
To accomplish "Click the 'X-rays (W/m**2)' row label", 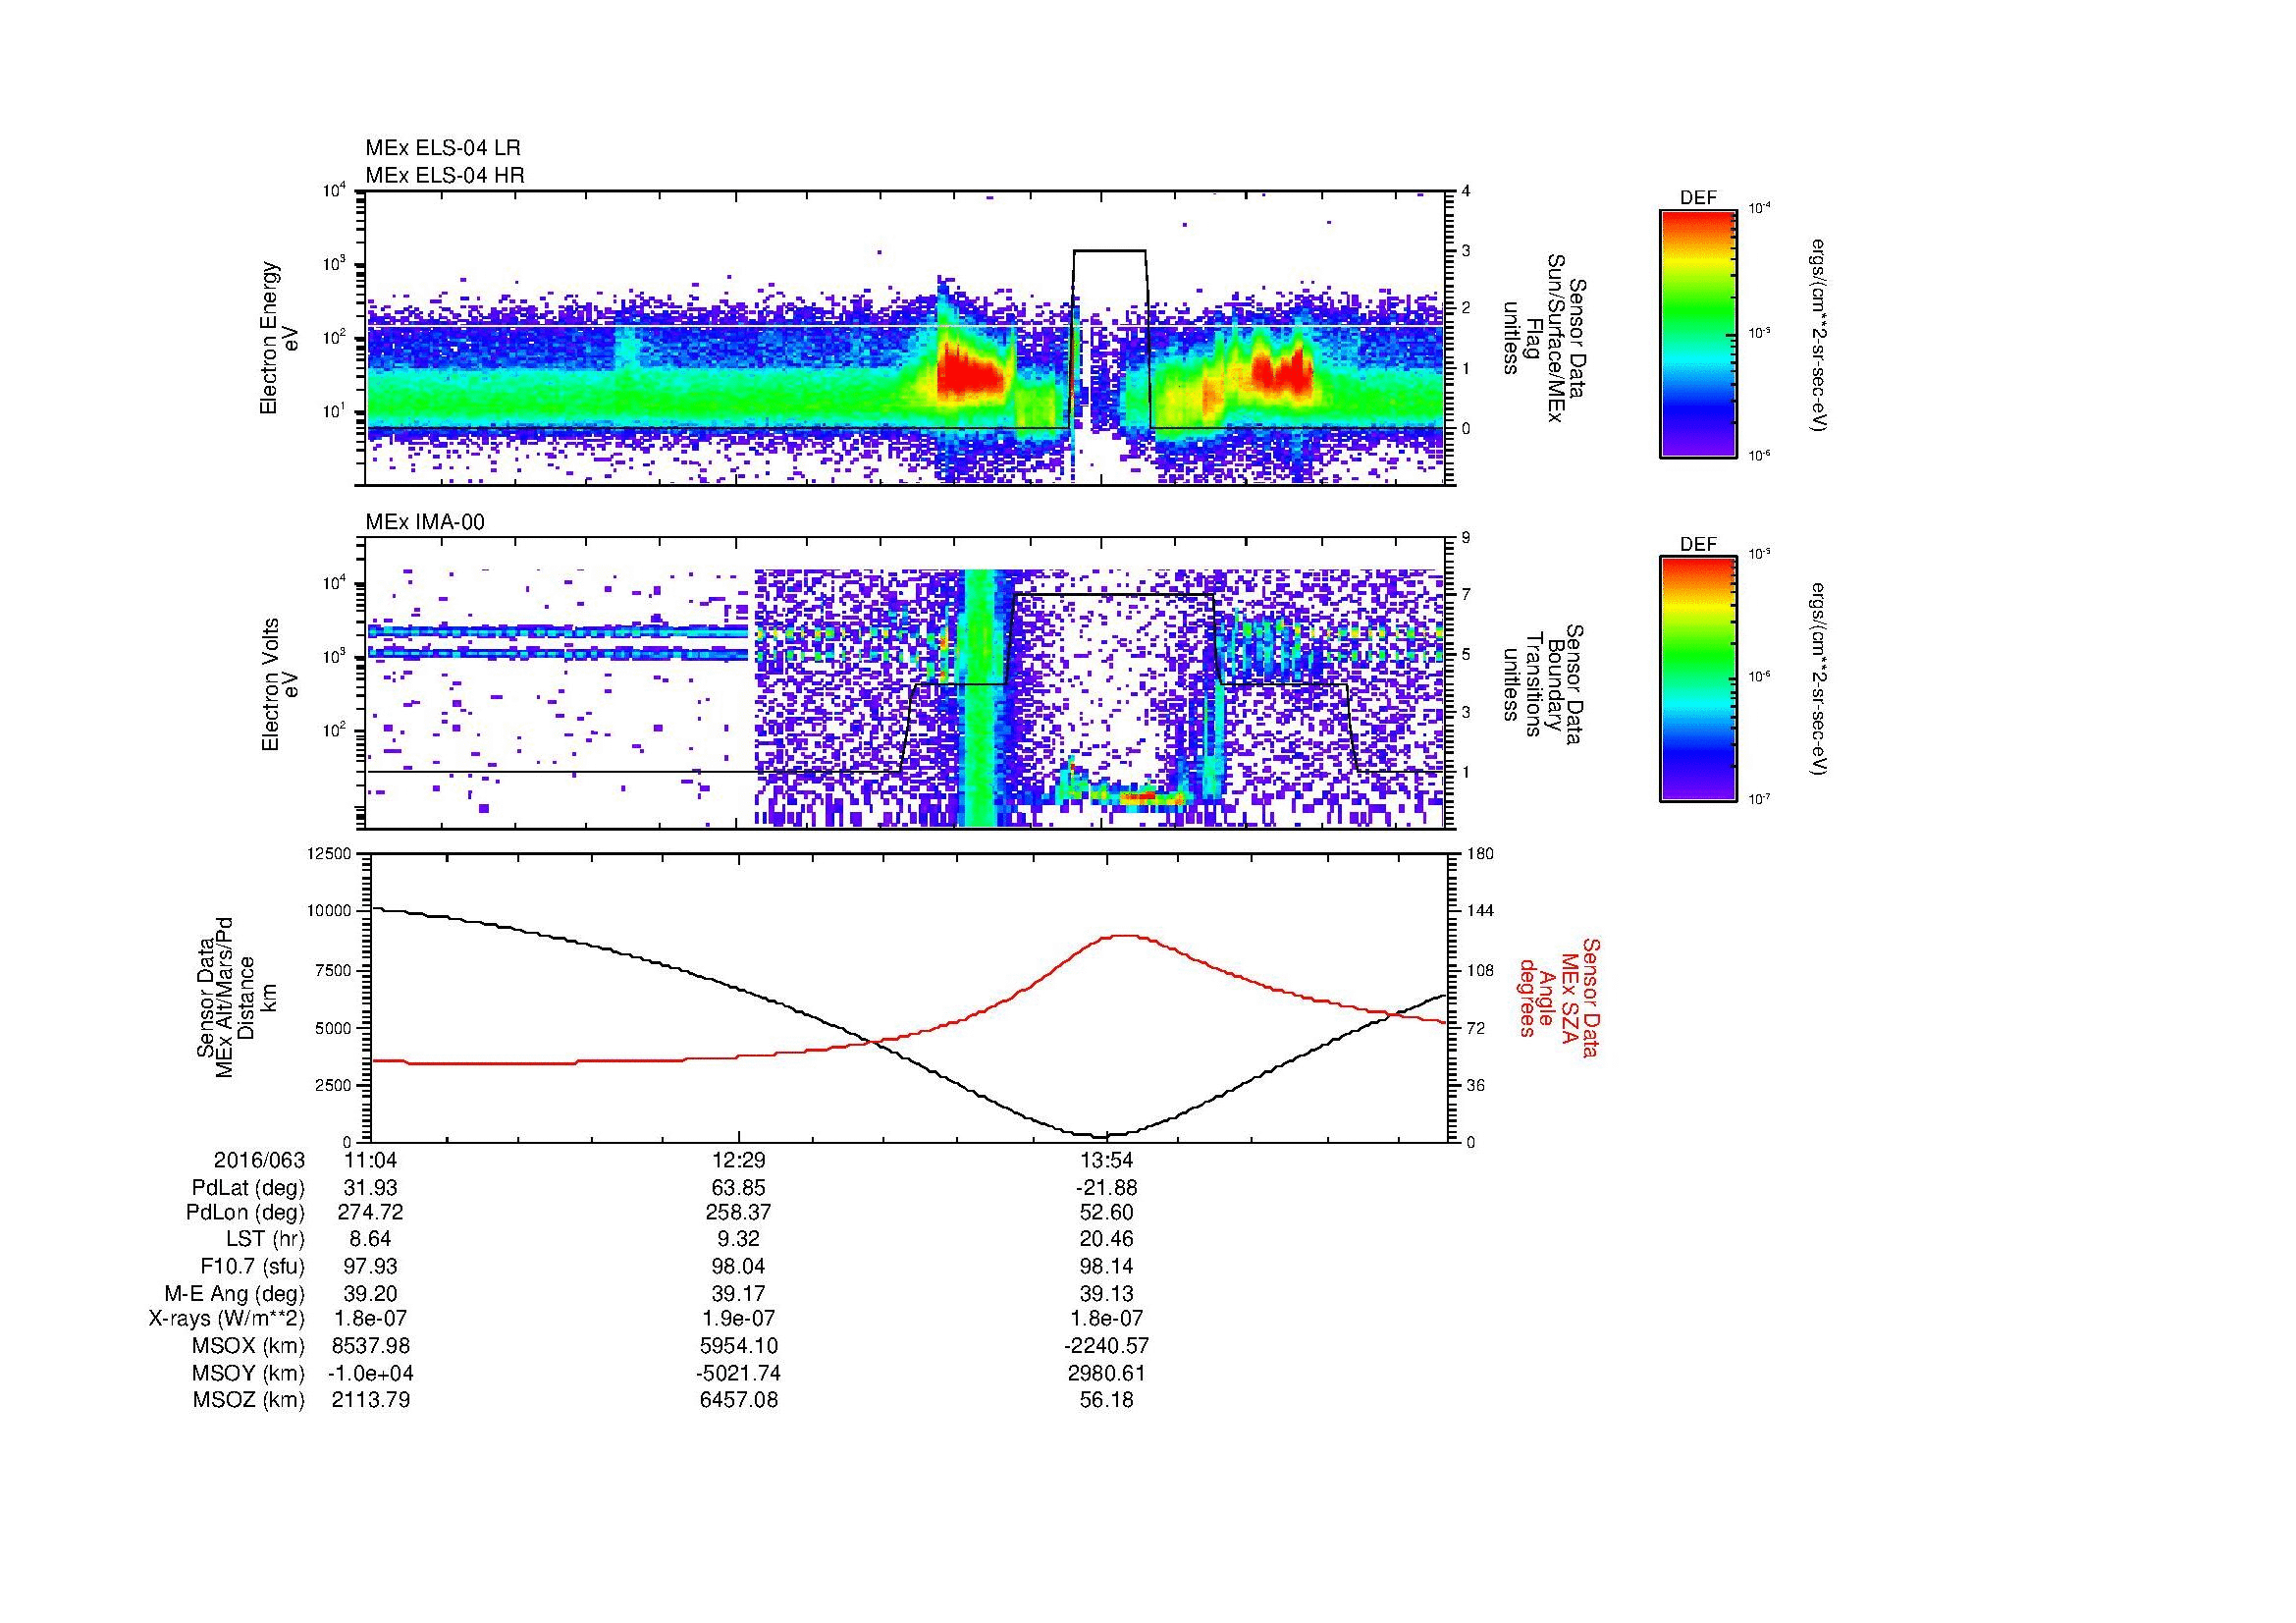I will 227,1319.
